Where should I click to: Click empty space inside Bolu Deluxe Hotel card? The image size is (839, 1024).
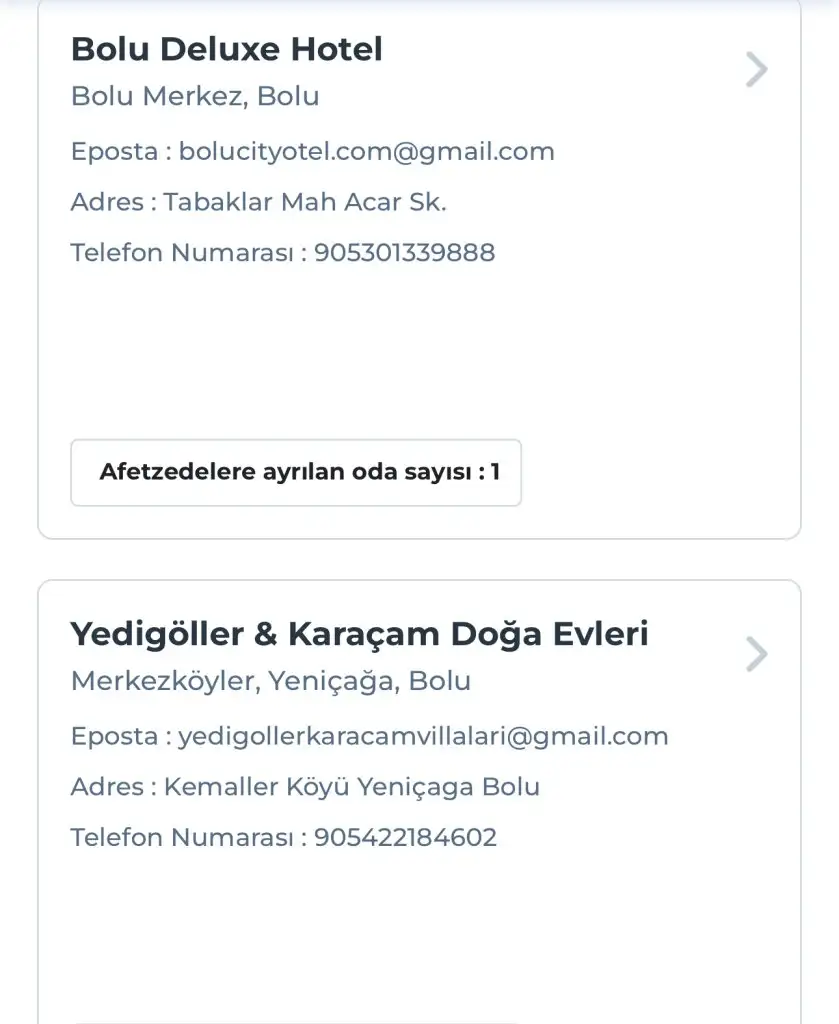pos(420,350)
